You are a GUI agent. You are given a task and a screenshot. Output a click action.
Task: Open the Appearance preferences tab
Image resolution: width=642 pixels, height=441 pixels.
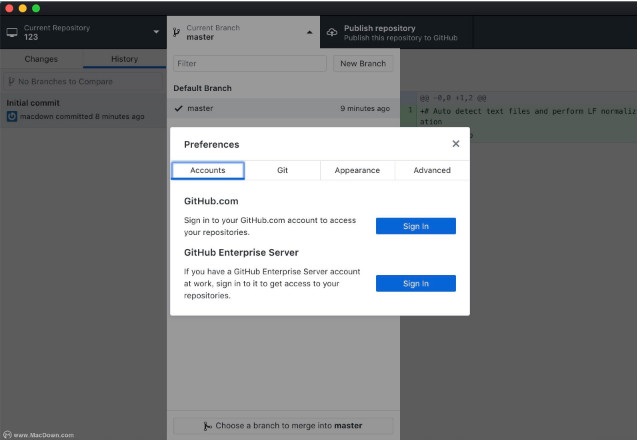point(357,170)
